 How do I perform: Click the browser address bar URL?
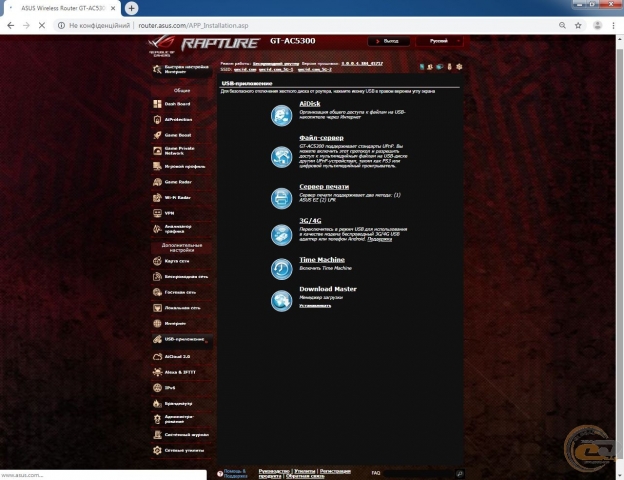(x=193, y=25)
